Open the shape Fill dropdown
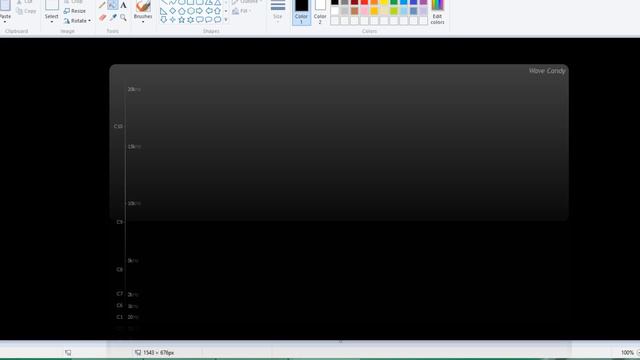 242,11
